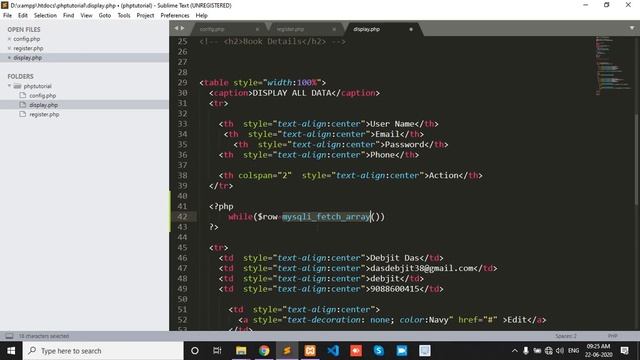Toggle side bar icon in status bar
Image resolution: width=640 pixels, height=360 pixels.
9,336
